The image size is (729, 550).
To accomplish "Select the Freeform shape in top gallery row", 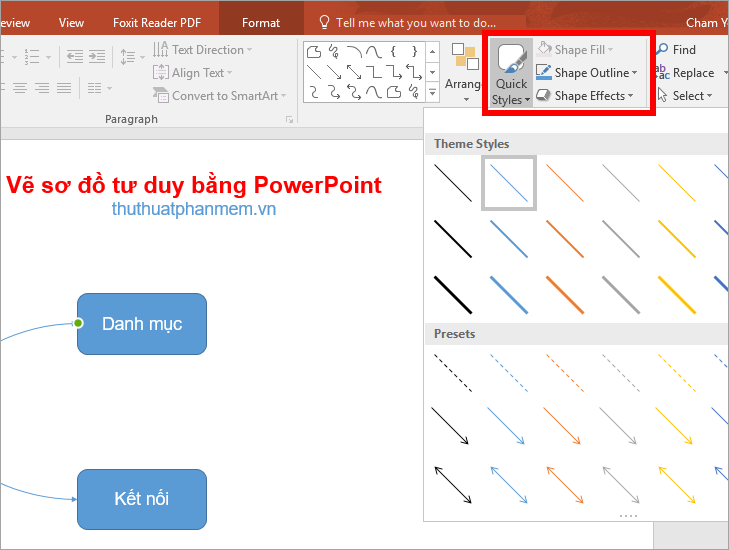I will click(314, 52).
